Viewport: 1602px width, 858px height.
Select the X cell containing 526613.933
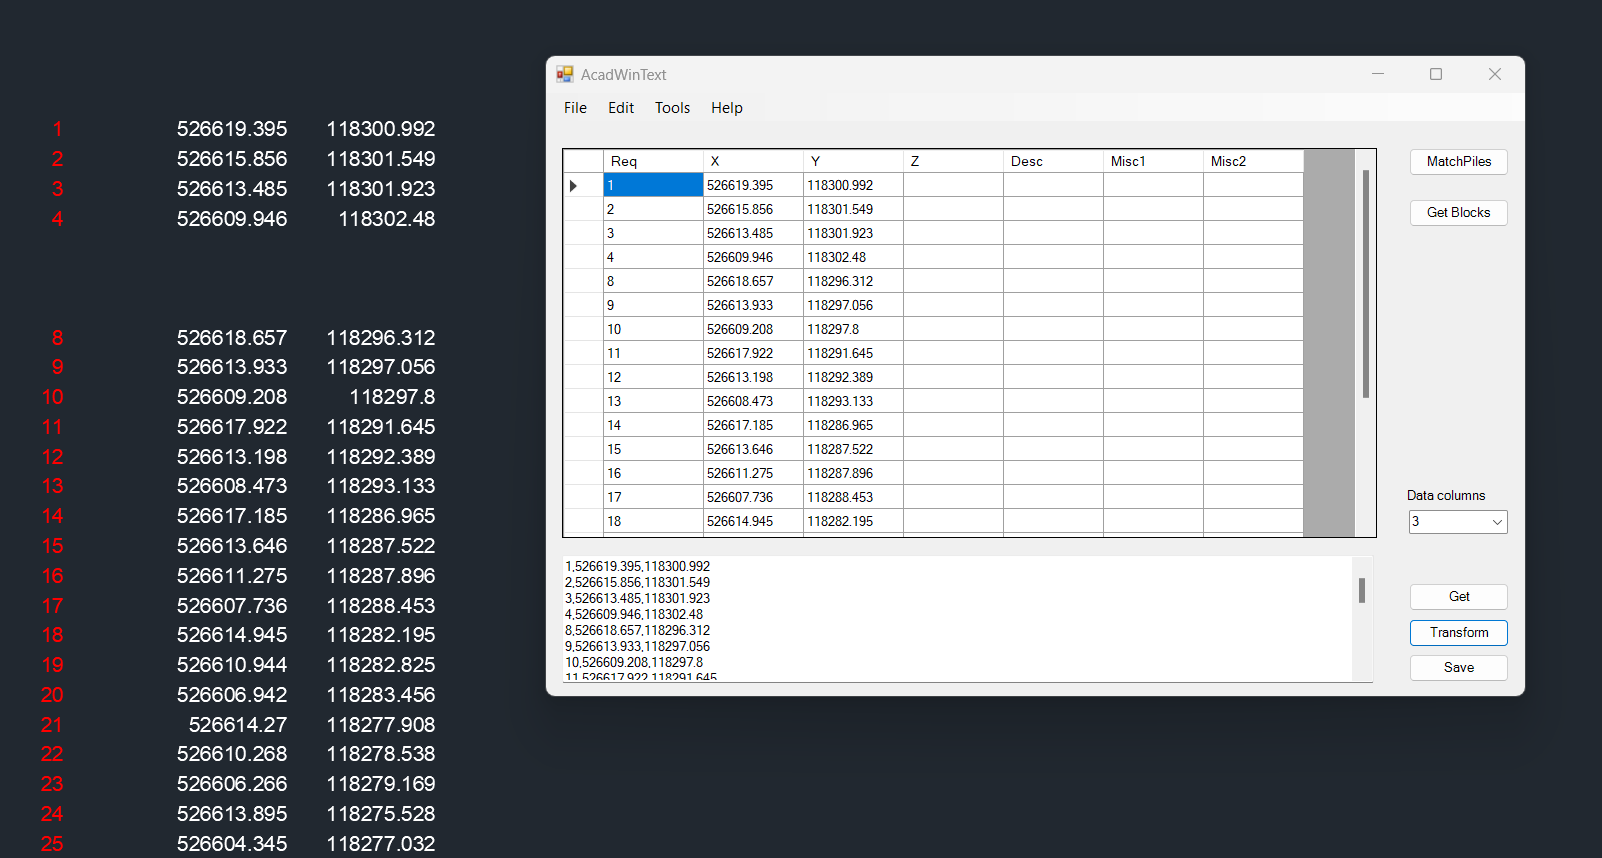click(752, 306)
